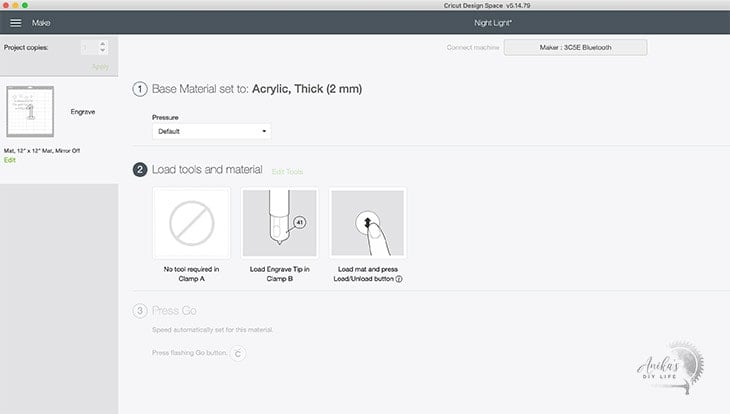Screen dimensions: 730x414
Task: Click the Apply button under copies
Action: pyautogui.click(x=100, y=67)
